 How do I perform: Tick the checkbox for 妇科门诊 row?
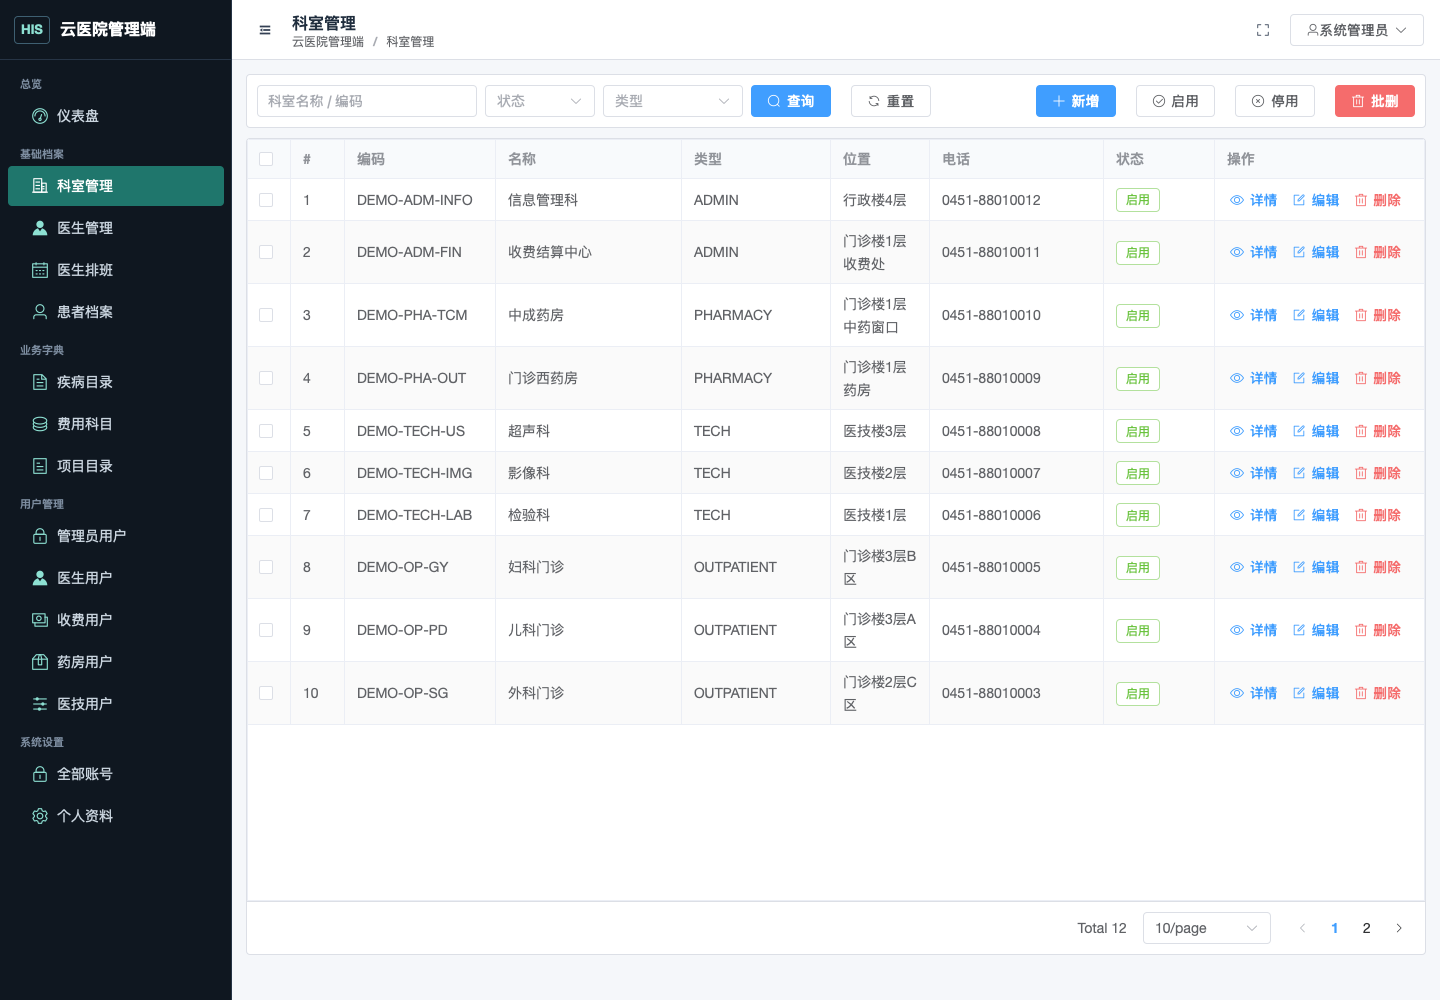click(266, 567)
